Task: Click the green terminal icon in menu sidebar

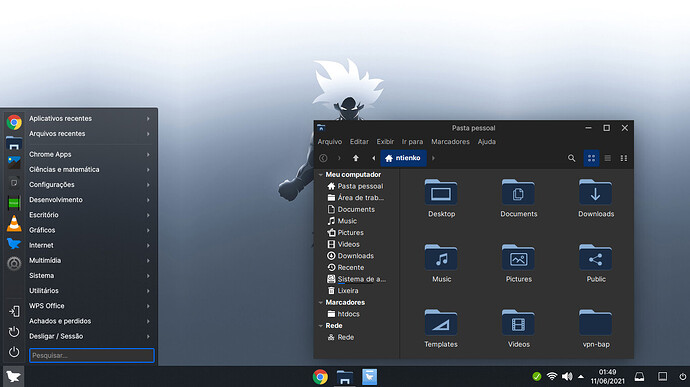Action: coord(14,203)
